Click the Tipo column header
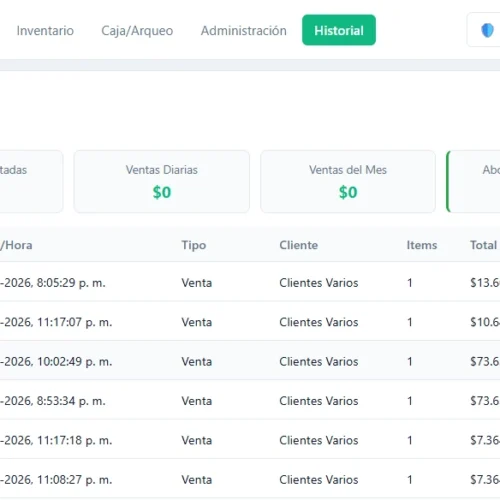This screenshot has width=500, height=500. coord(194,245)
